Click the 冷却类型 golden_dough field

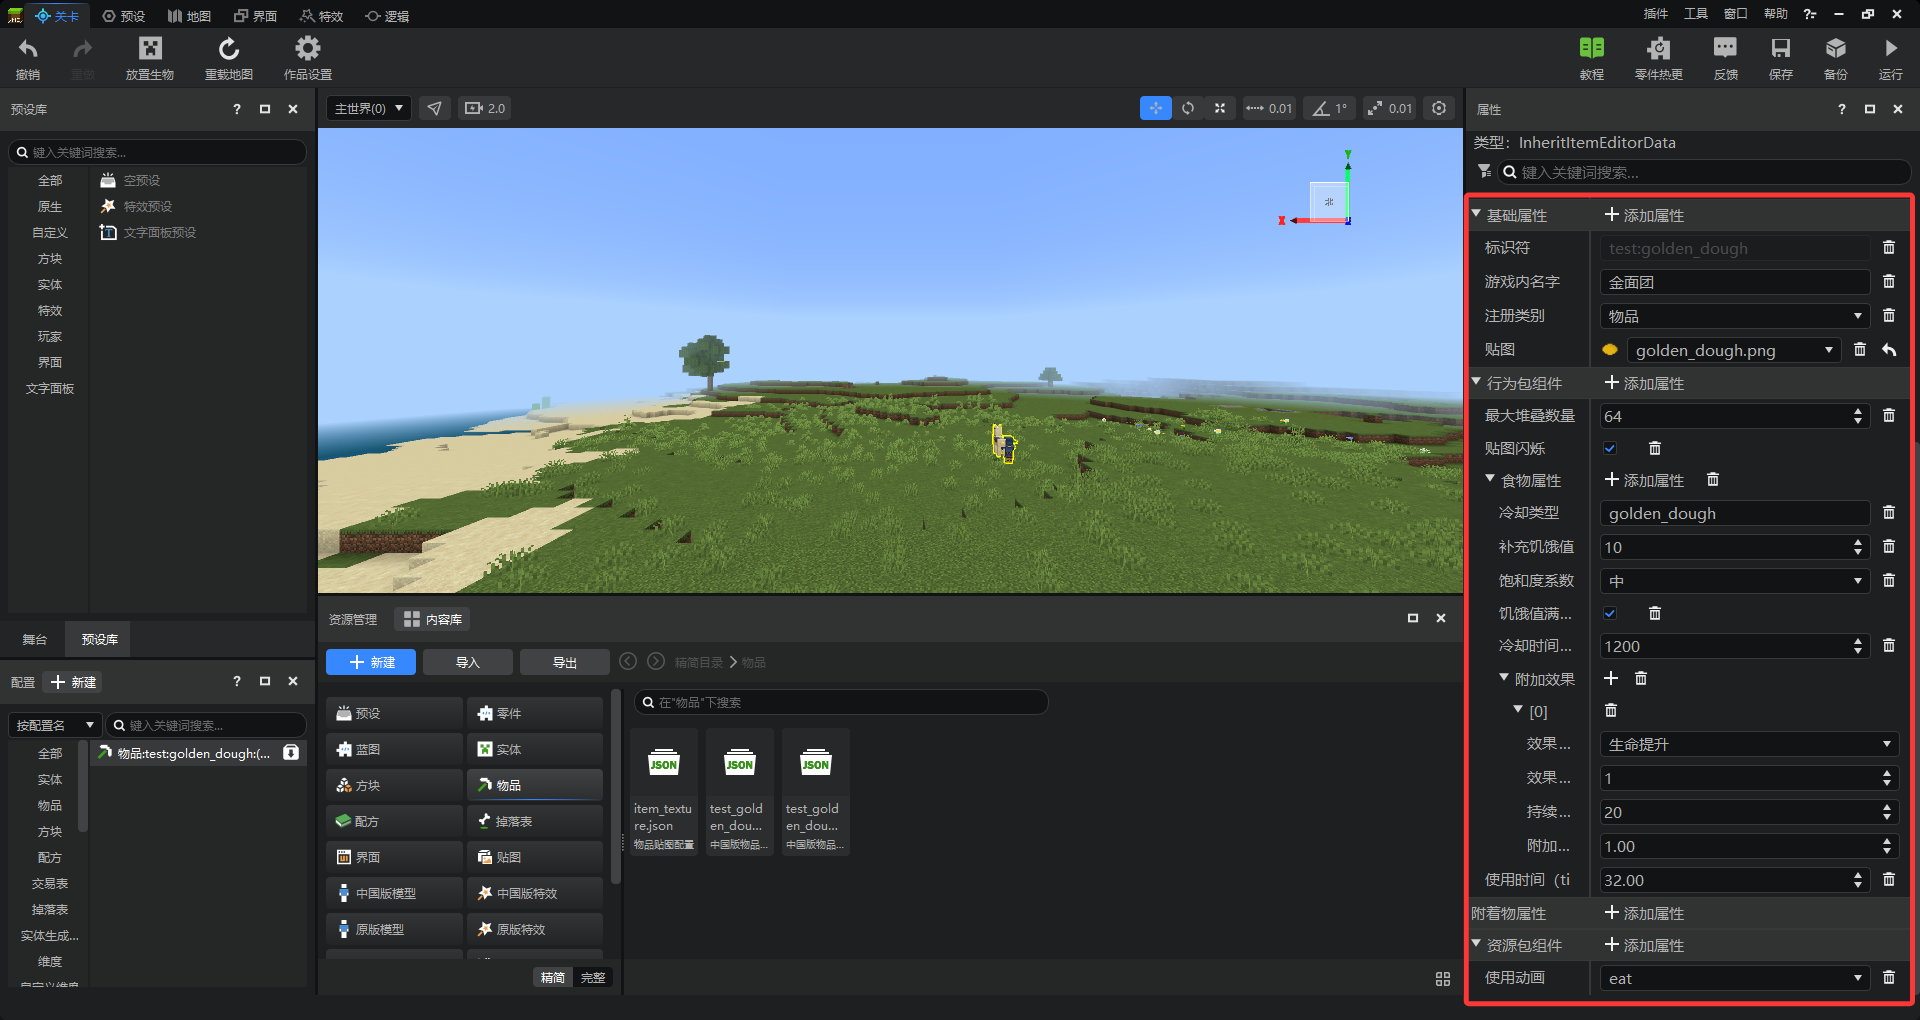pyautogui.click(x=1735, y=513)
